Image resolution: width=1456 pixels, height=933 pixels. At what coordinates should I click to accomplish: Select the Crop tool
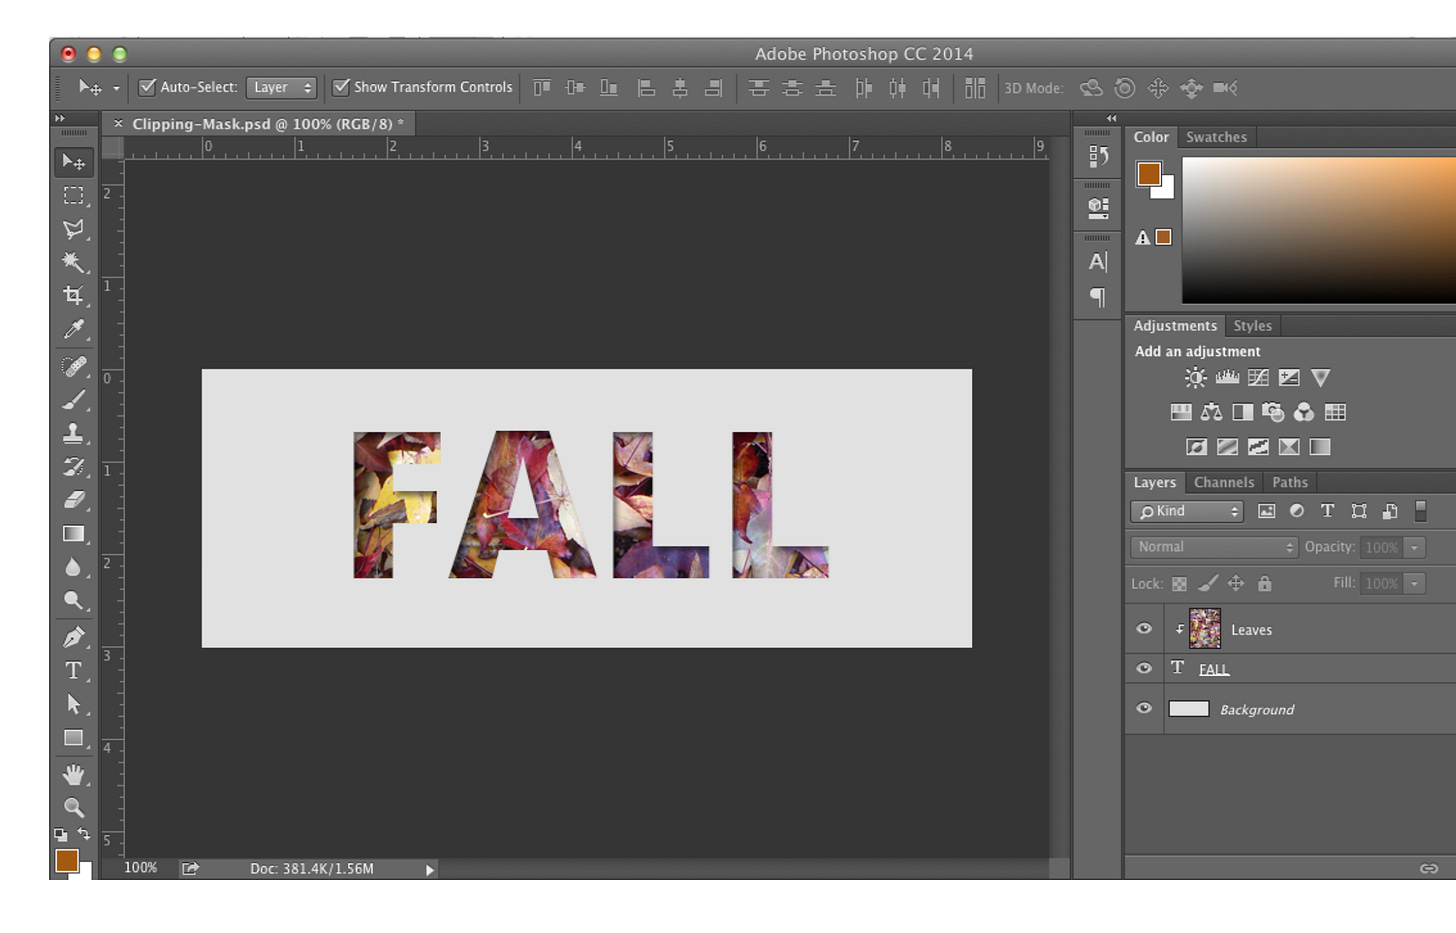coord(73,295)
